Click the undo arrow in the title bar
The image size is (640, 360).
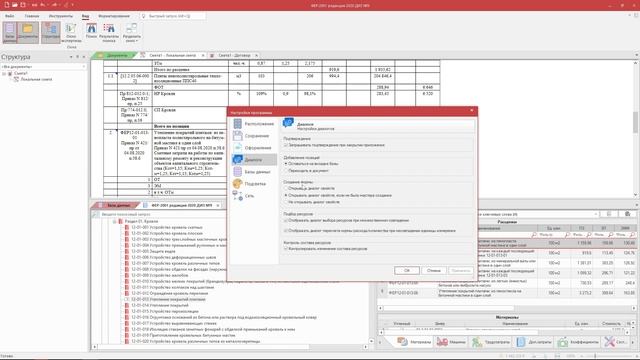[43, 5]
